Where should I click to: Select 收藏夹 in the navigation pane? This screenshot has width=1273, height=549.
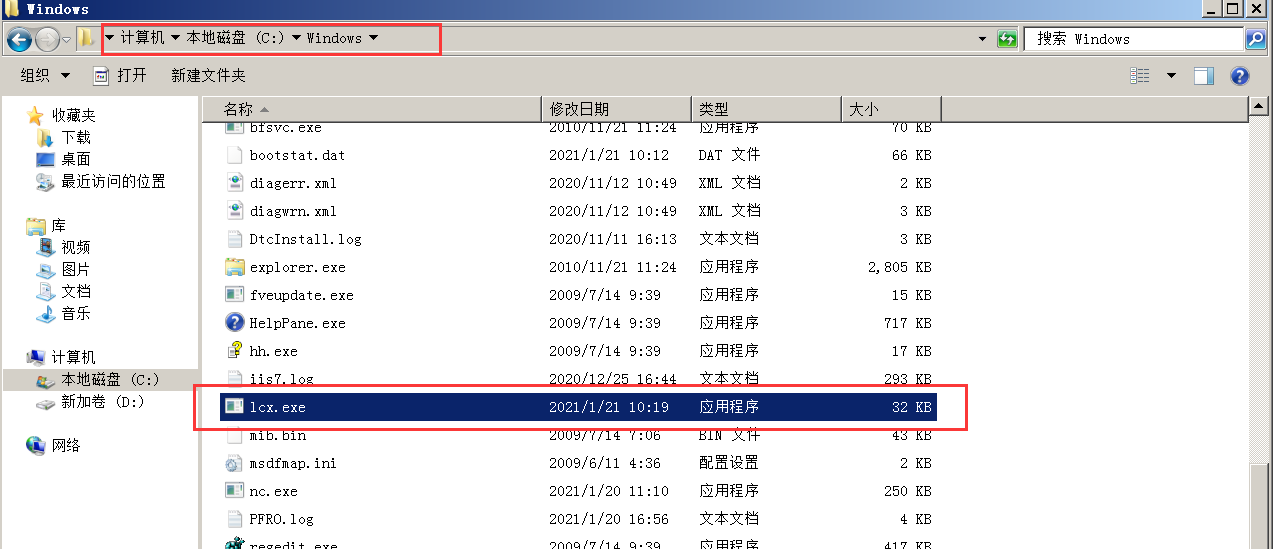[73, 115]
